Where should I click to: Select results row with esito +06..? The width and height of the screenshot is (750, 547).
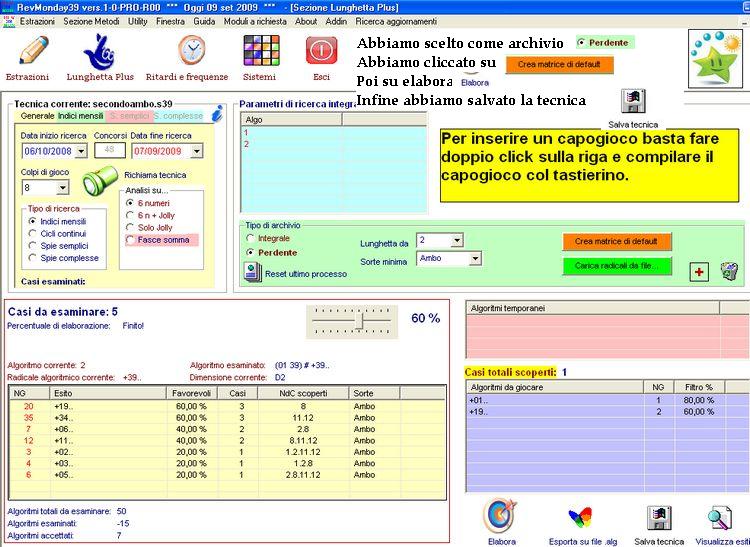[228, 429]
